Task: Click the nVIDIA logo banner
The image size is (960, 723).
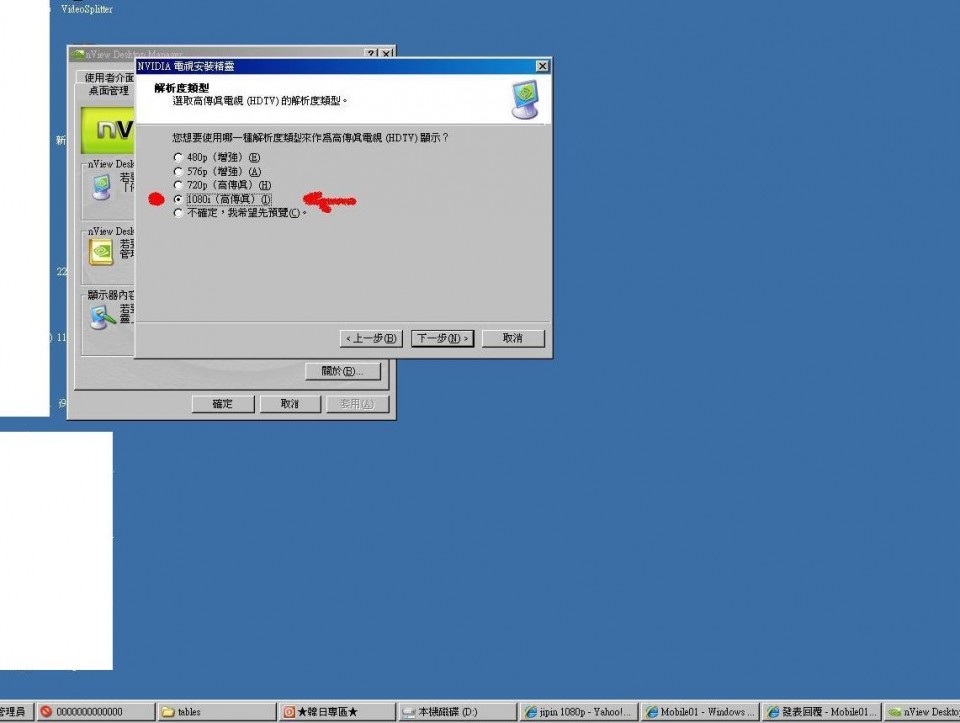Action: tap(108, 130)
